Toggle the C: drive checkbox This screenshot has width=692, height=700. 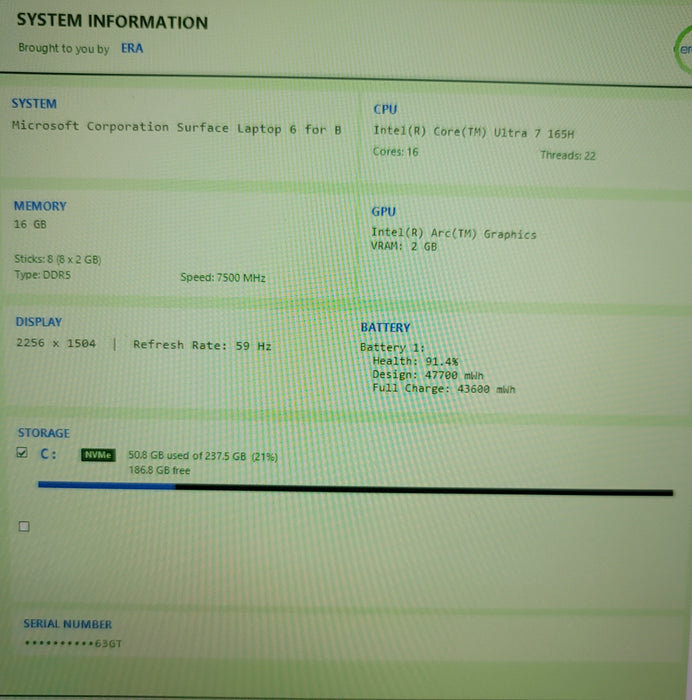(22, 453)
